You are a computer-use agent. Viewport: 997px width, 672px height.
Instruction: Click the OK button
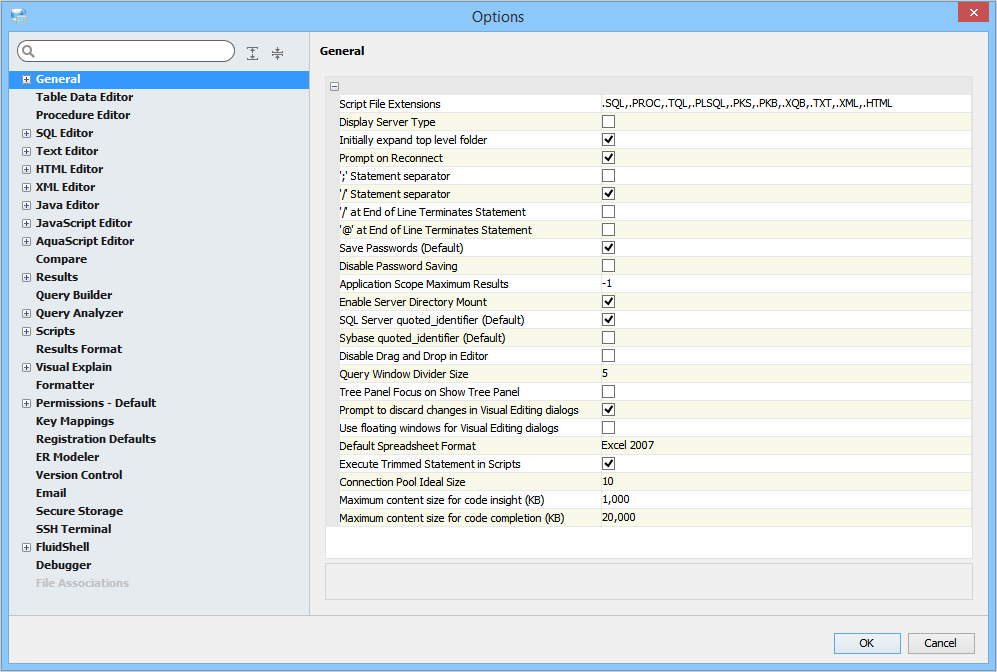point(867,643)
